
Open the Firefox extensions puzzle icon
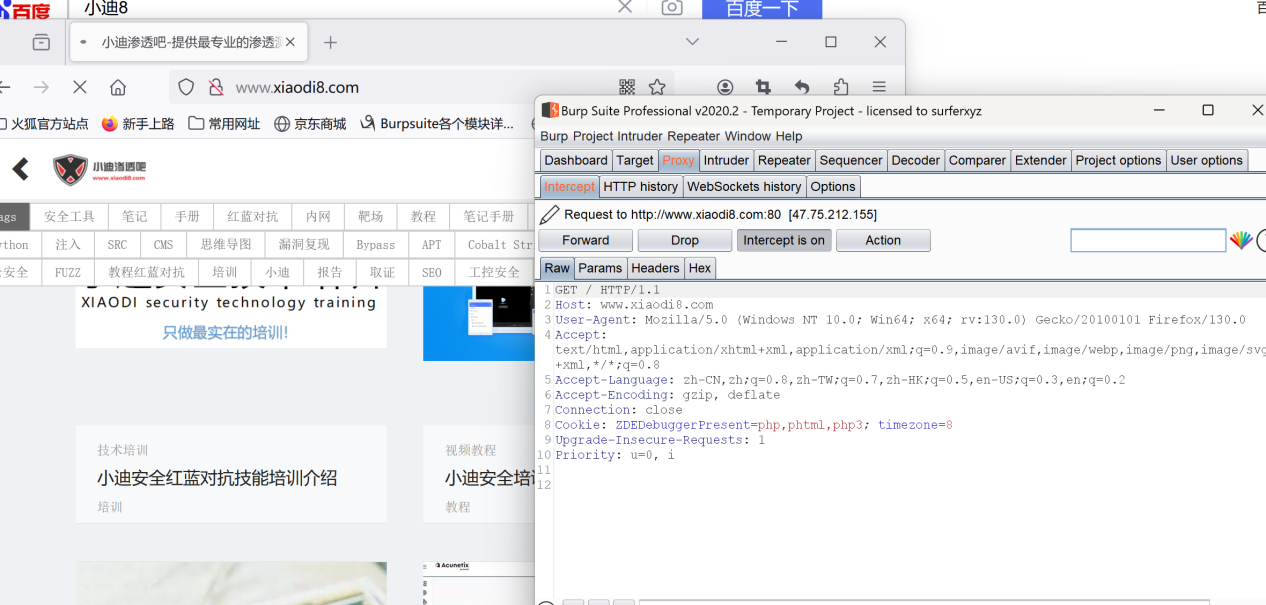pyautogui.click(x=841, y=87)
